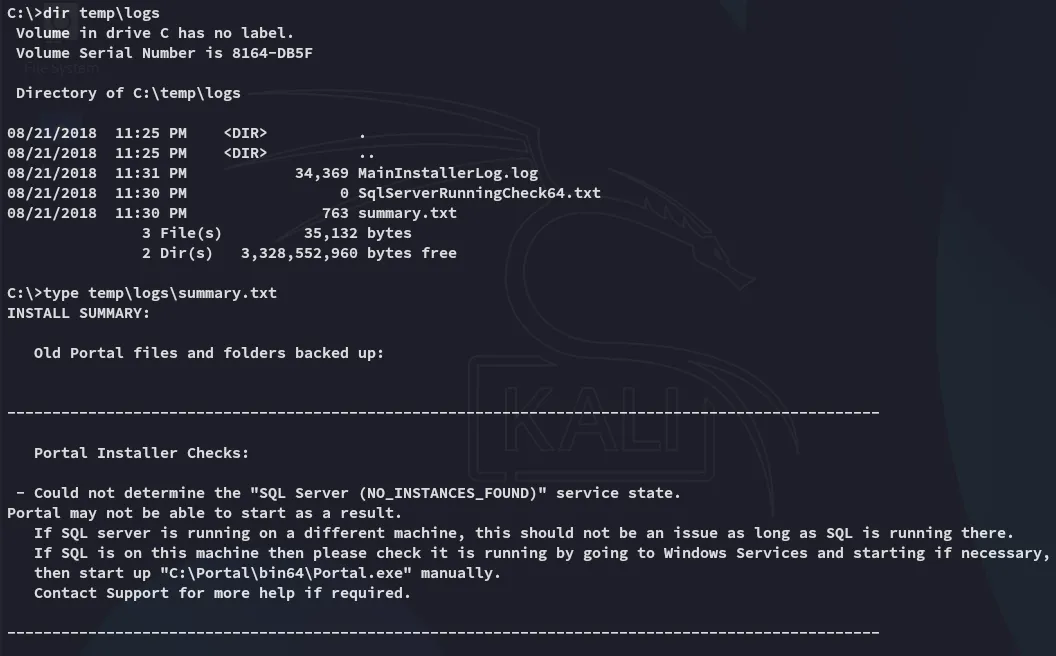
Task: Click the MainInstallerLog.log filename
Action: (x=447, y=173)
